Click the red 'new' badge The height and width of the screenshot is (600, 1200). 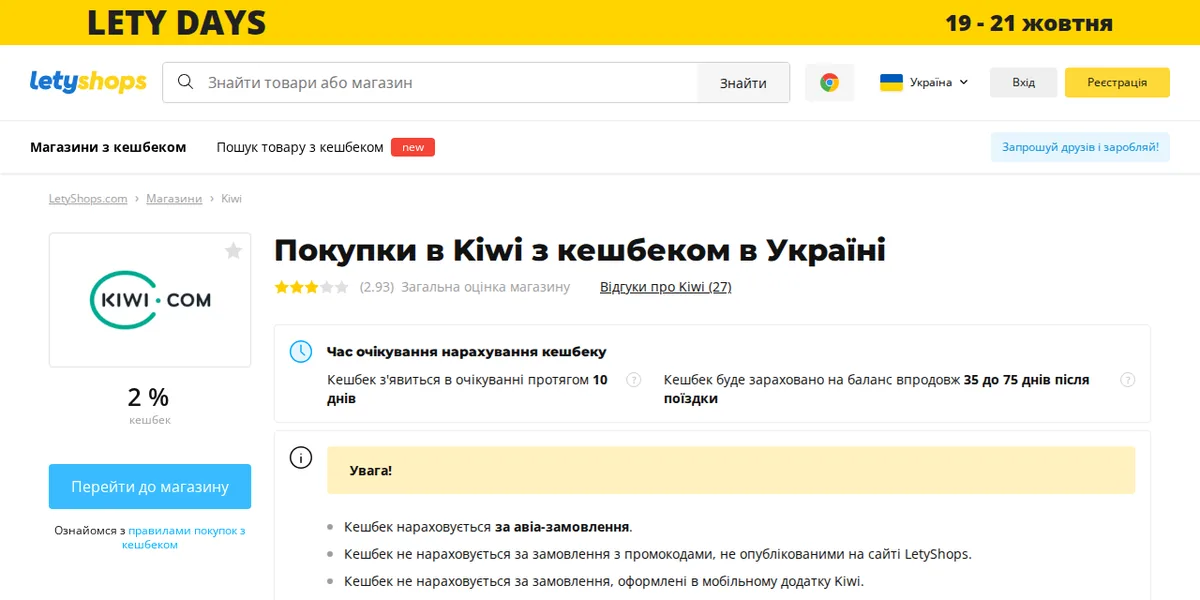(413, 147)
